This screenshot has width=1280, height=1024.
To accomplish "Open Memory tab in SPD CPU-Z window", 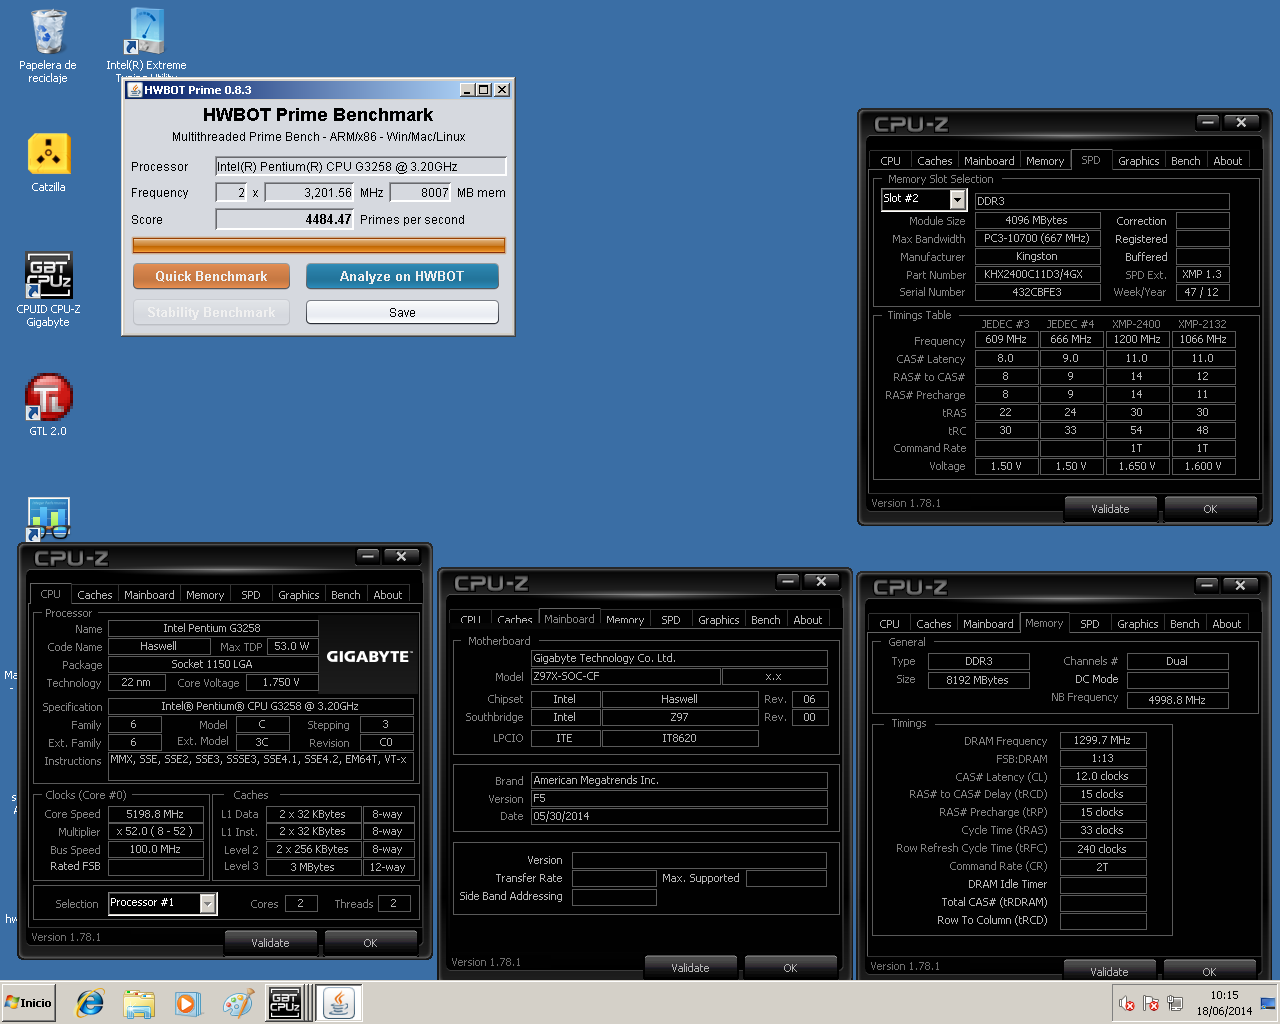I will click(1045, 160).
